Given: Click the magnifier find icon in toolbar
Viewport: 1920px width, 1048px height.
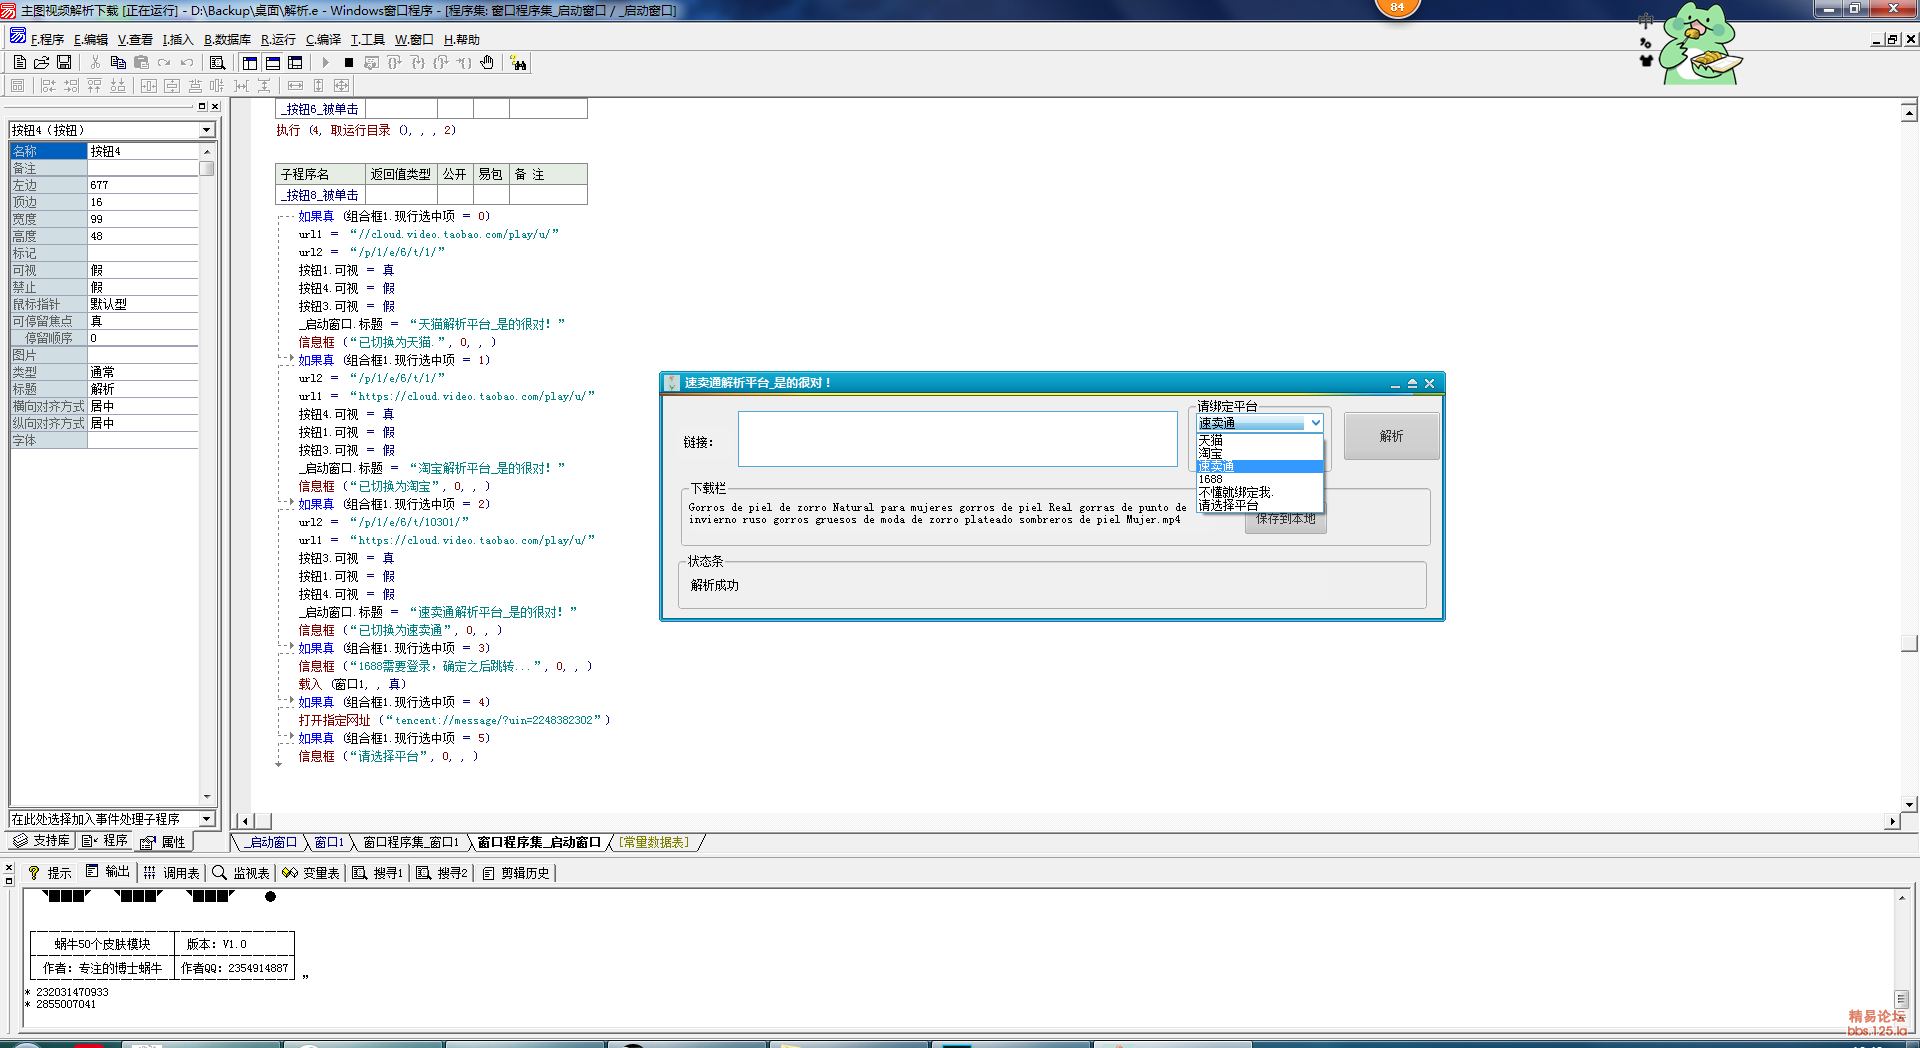Looking at the screenshot, I should [217, 63].
